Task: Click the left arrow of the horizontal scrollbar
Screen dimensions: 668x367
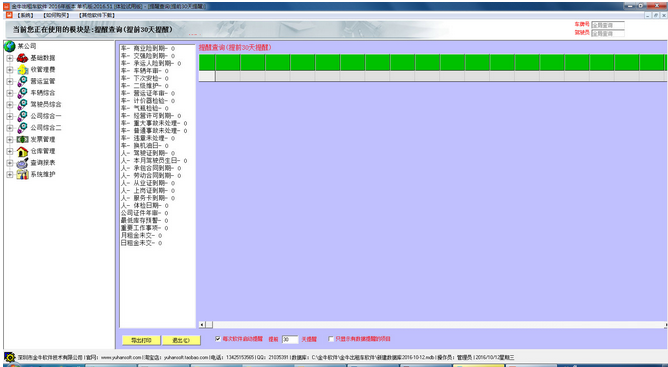Action: point(202,325)
